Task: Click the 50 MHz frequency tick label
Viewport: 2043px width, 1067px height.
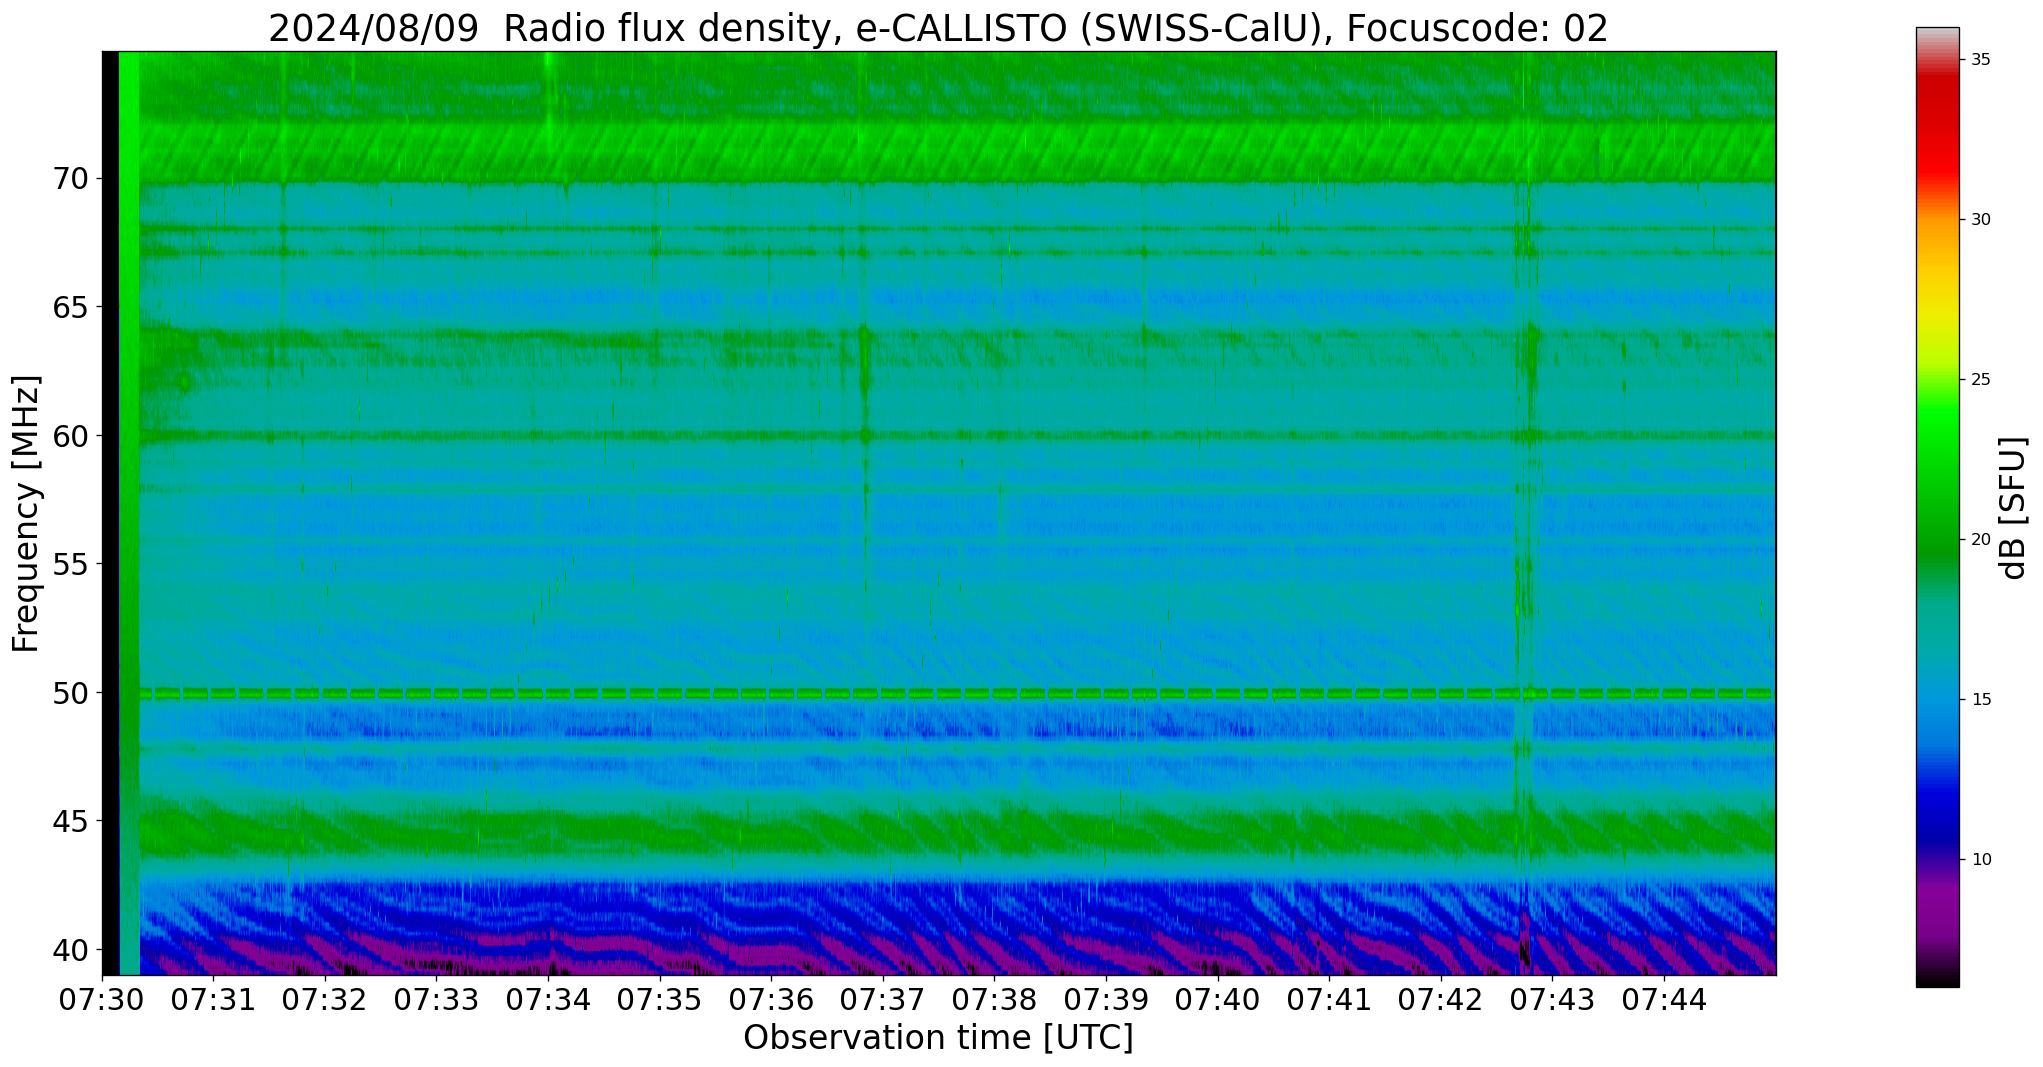Action: click(70, 692)
